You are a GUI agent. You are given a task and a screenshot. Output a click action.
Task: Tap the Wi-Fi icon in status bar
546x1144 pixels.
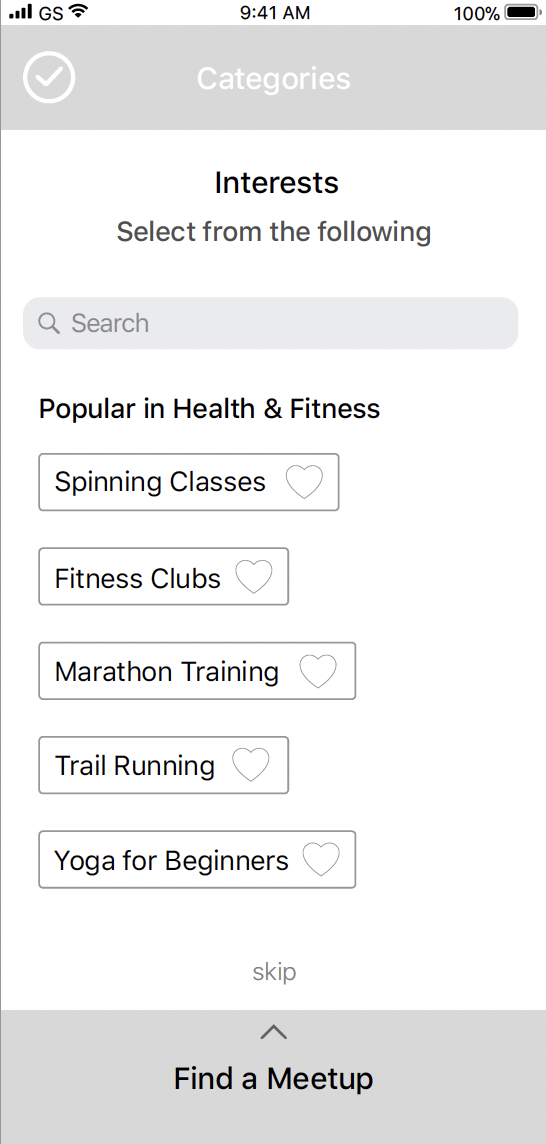click(x=77, y=12)
